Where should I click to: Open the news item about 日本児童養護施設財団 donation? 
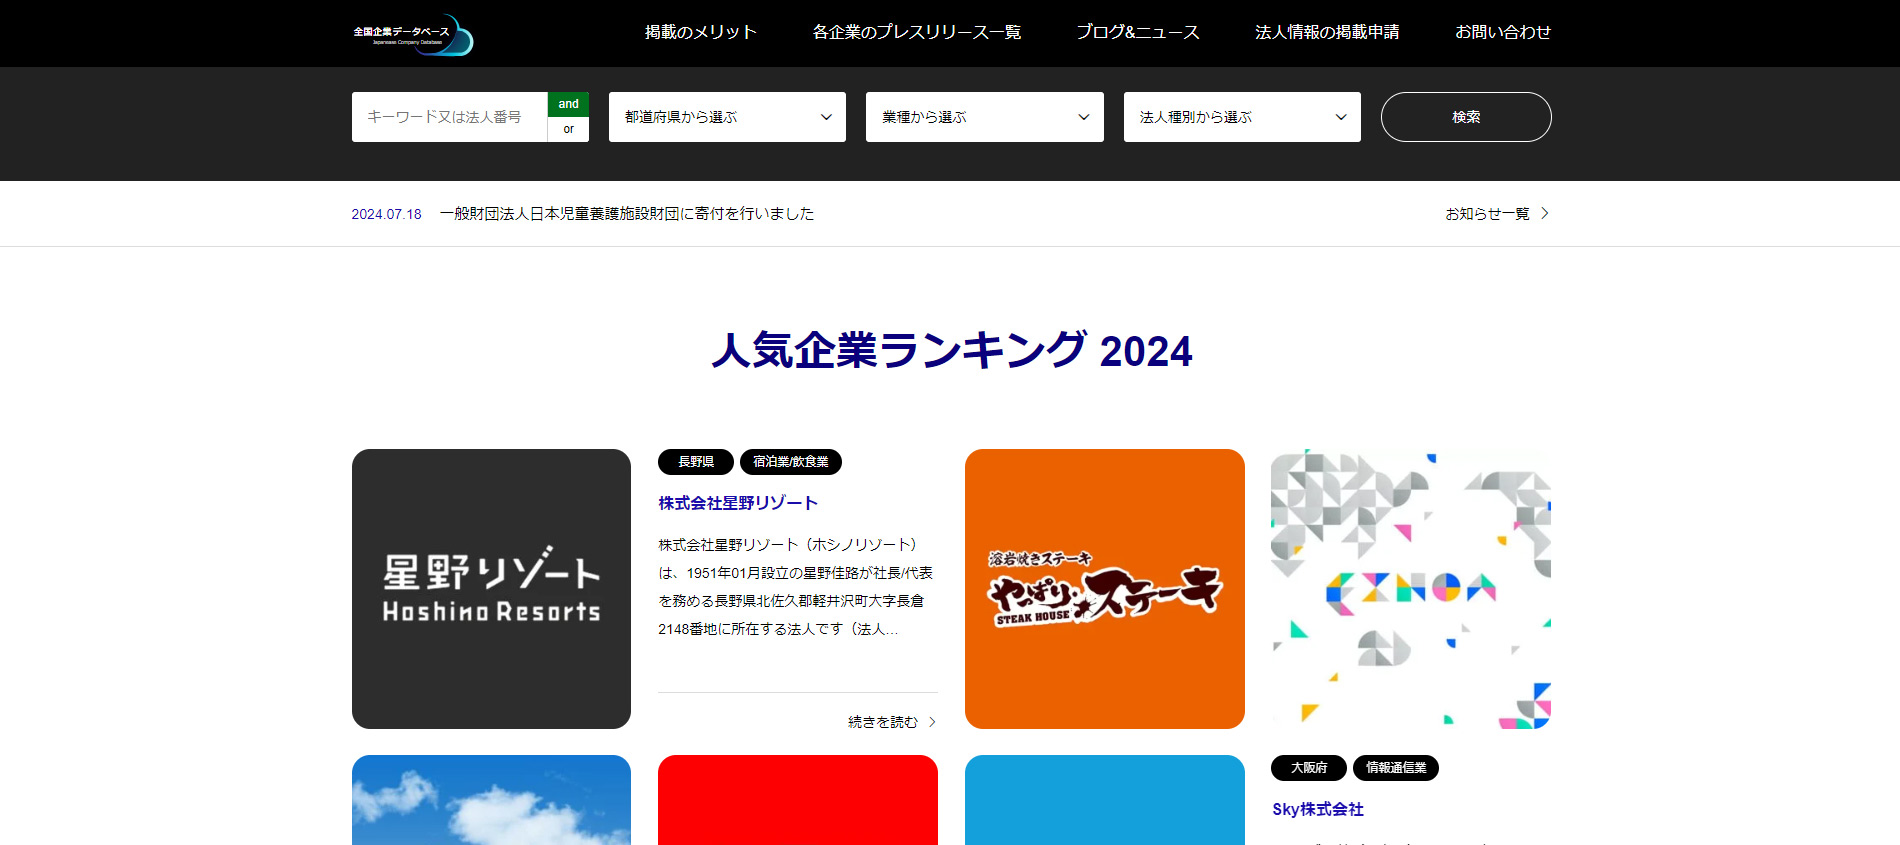click(627, 214)
